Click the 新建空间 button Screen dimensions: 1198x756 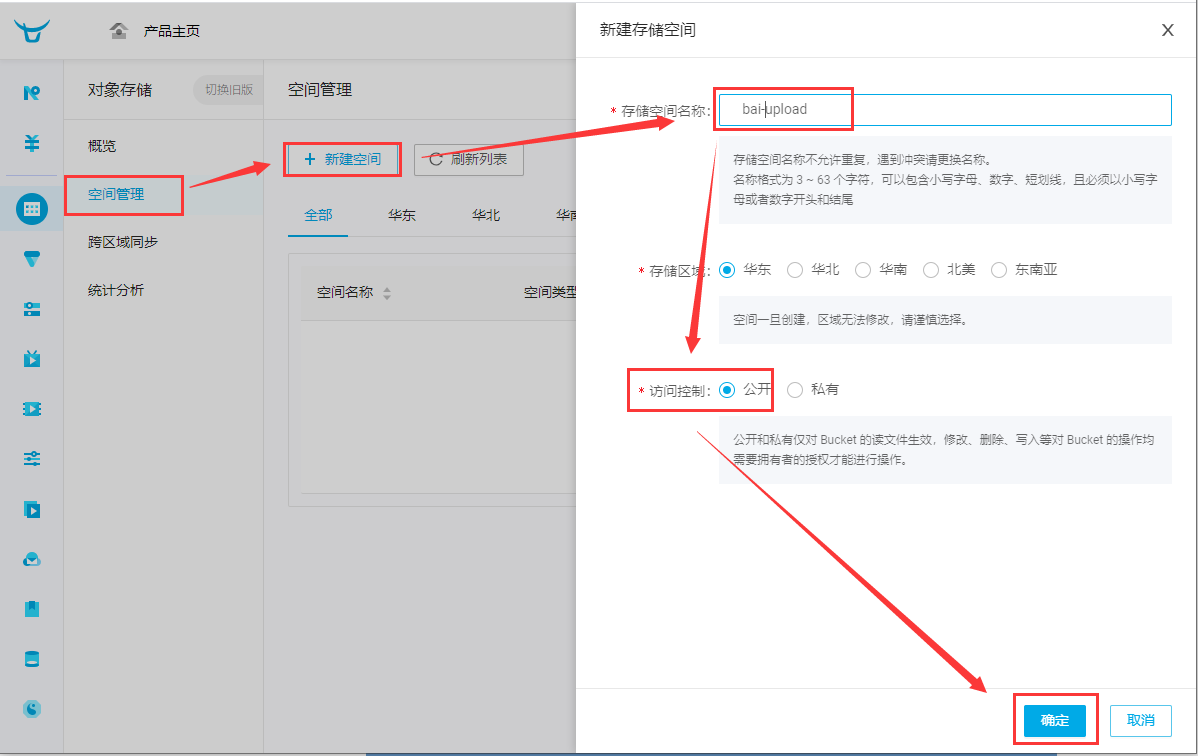coord(342,159)
